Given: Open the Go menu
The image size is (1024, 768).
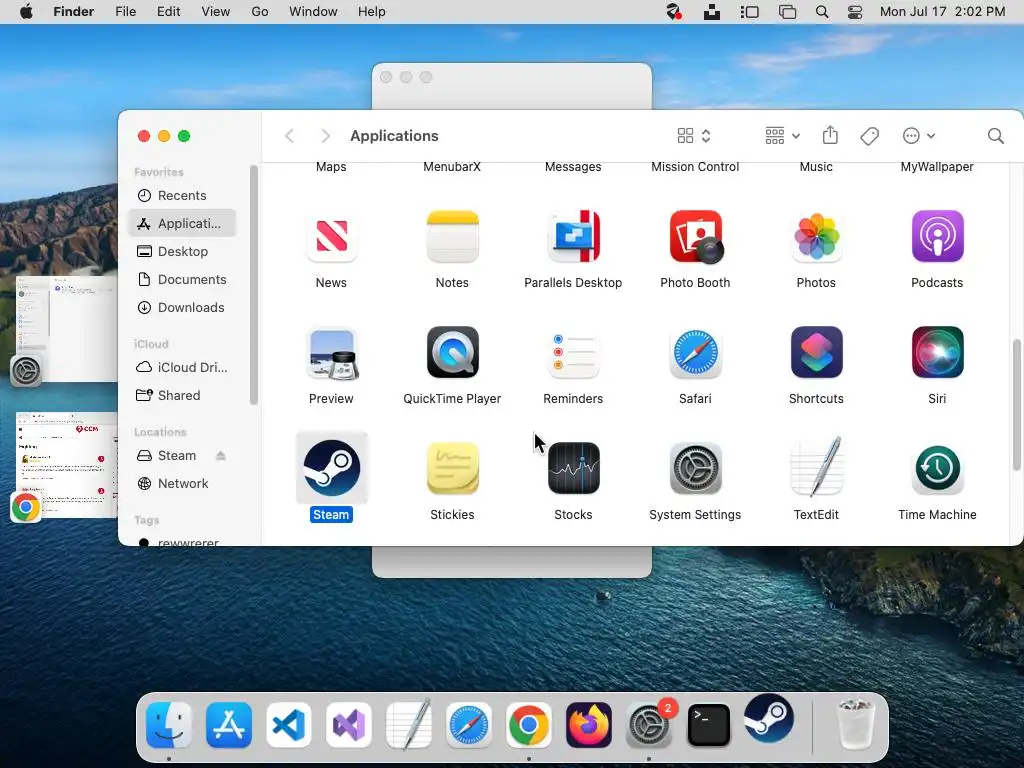Looking at the screenshot, I should click(260, 12).
